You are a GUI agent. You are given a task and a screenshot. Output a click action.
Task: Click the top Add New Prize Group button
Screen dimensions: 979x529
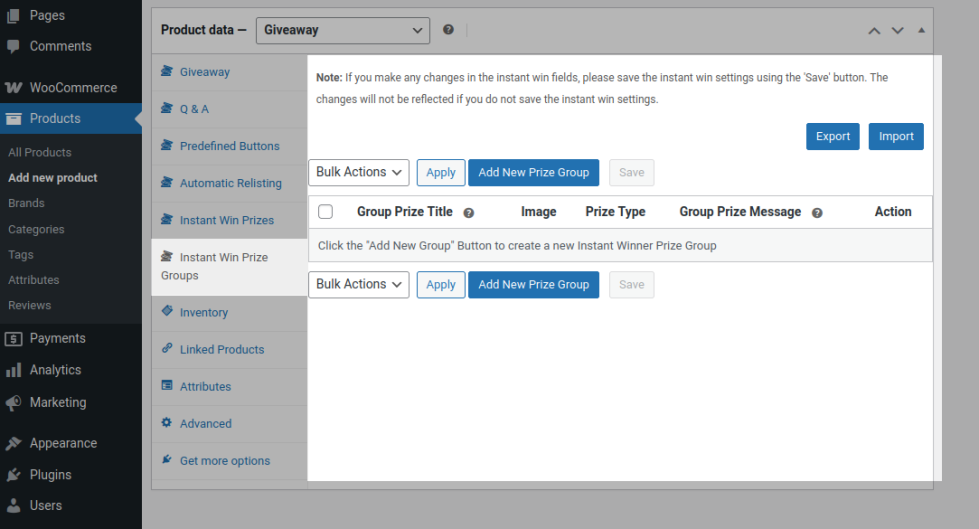click(x=533, y=172)
